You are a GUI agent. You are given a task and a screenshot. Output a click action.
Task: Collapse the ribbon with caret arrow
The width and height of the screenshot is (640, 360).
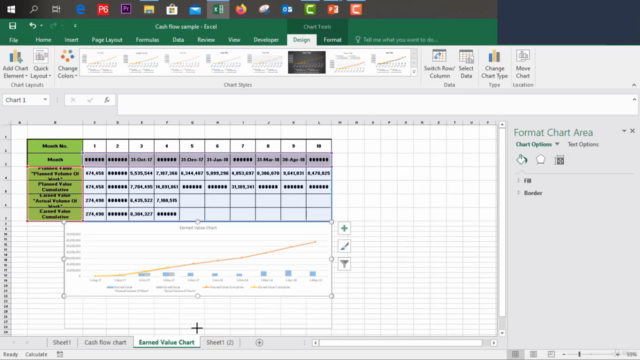click(634, 85)
